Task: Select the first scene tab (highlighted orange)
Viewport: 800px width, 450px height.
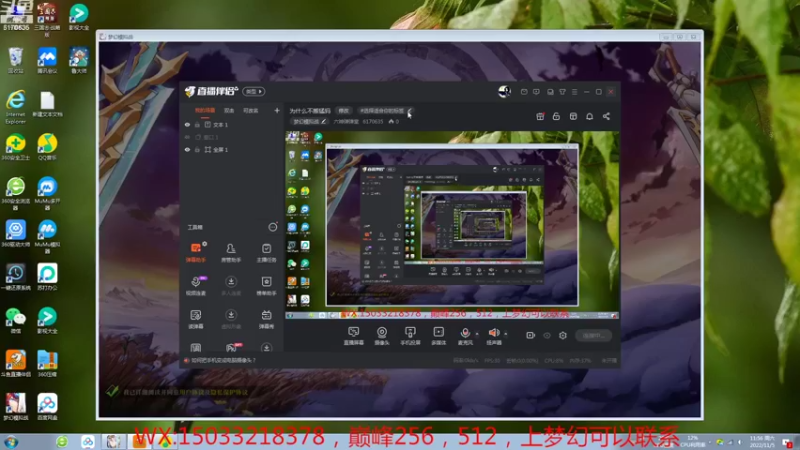Action: tap(205, 110)
